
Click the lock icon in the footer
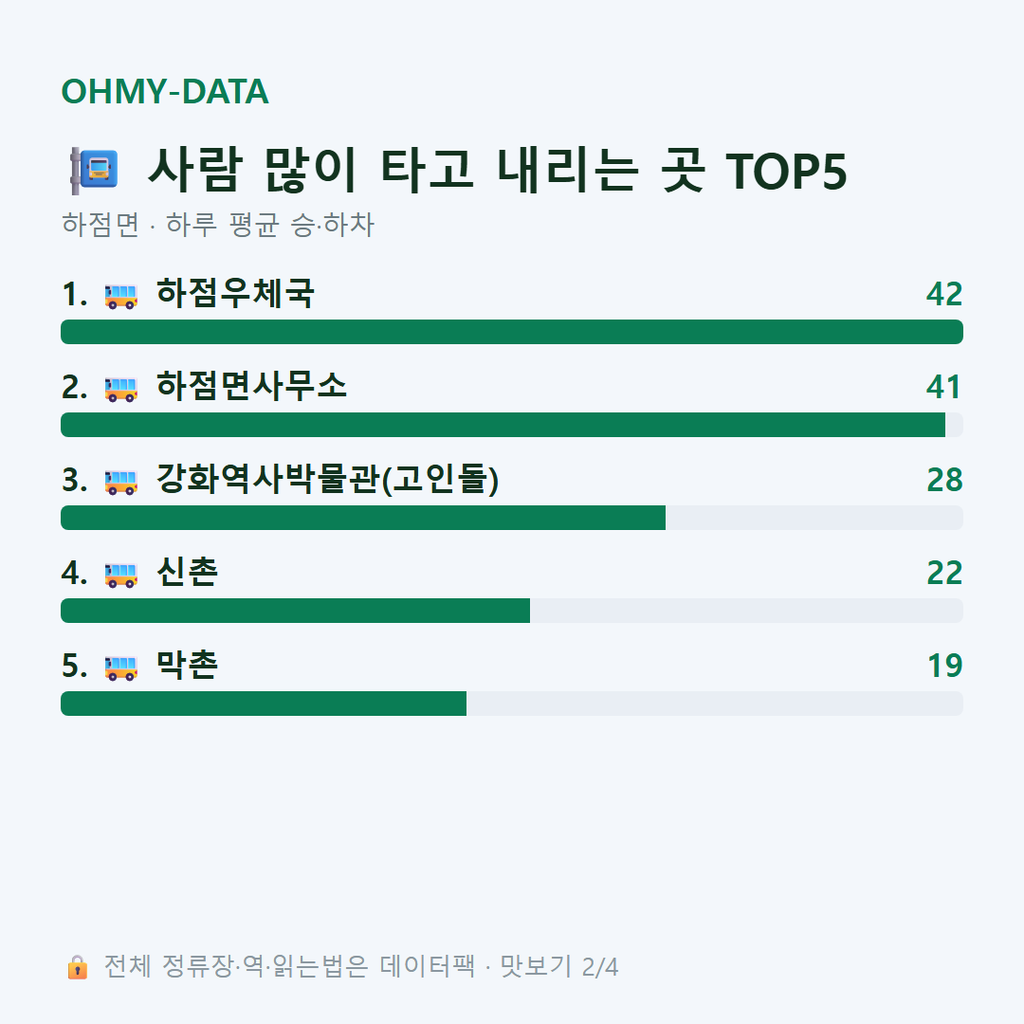[x=77, y=967]
